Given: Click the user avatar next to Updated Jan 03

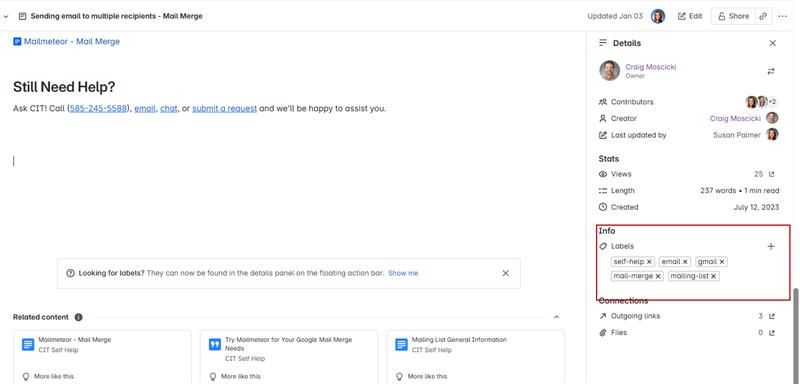Looking at the screenshot, I should click(x=658, y=16).
